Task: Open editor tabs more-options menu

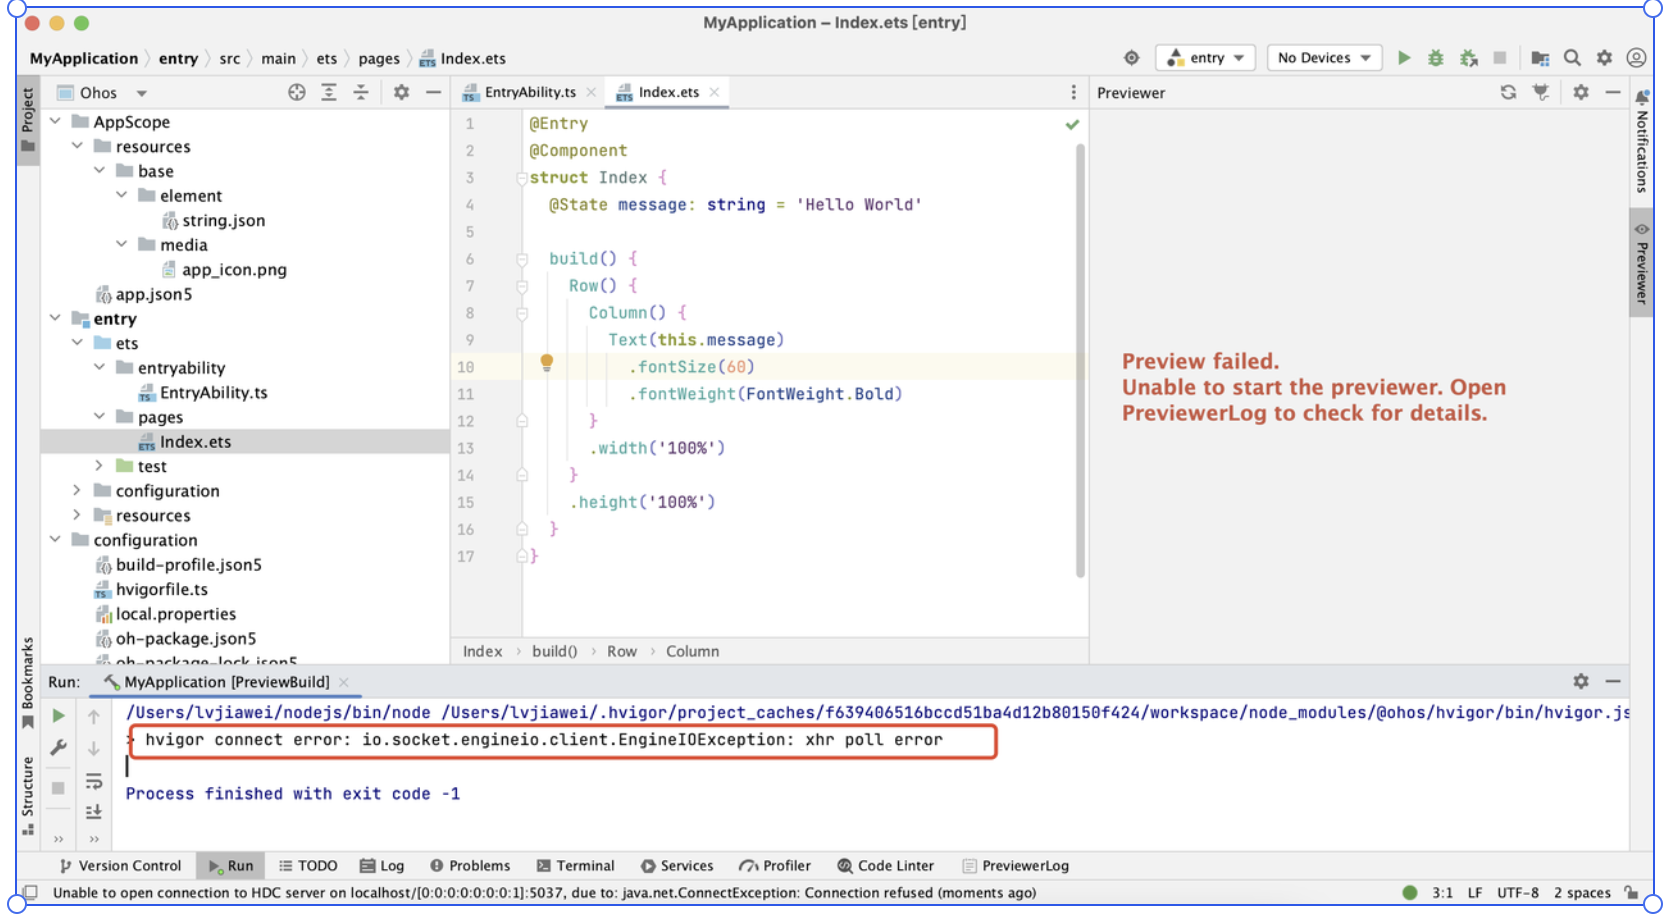Action: pos(1074,92)
